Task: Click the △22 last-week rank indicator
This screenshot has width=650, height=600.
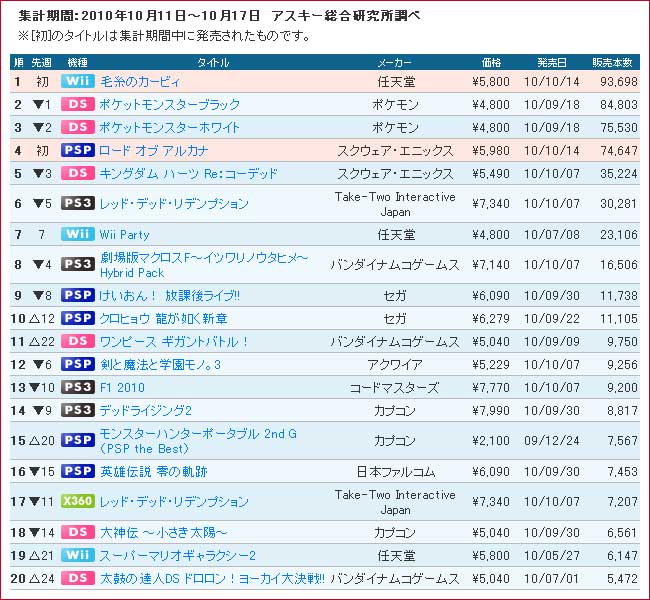Action: 42,342
